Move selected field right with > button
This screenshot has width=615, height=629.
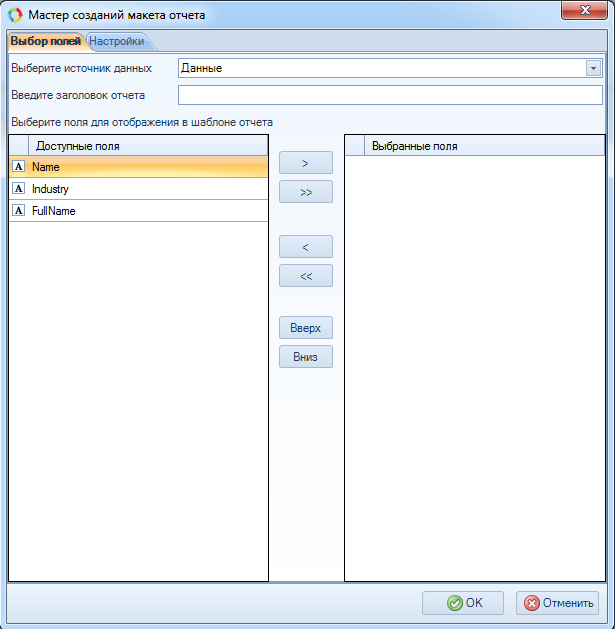[305, 162]
